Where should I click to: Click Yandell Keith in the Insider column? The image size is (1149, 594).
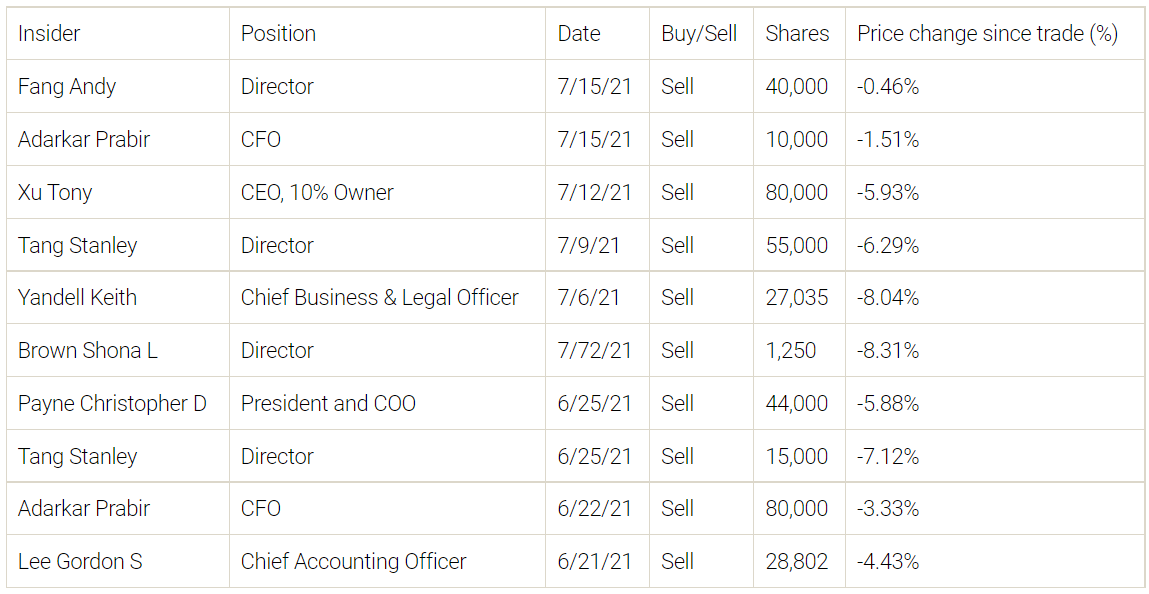coord(77,298)
